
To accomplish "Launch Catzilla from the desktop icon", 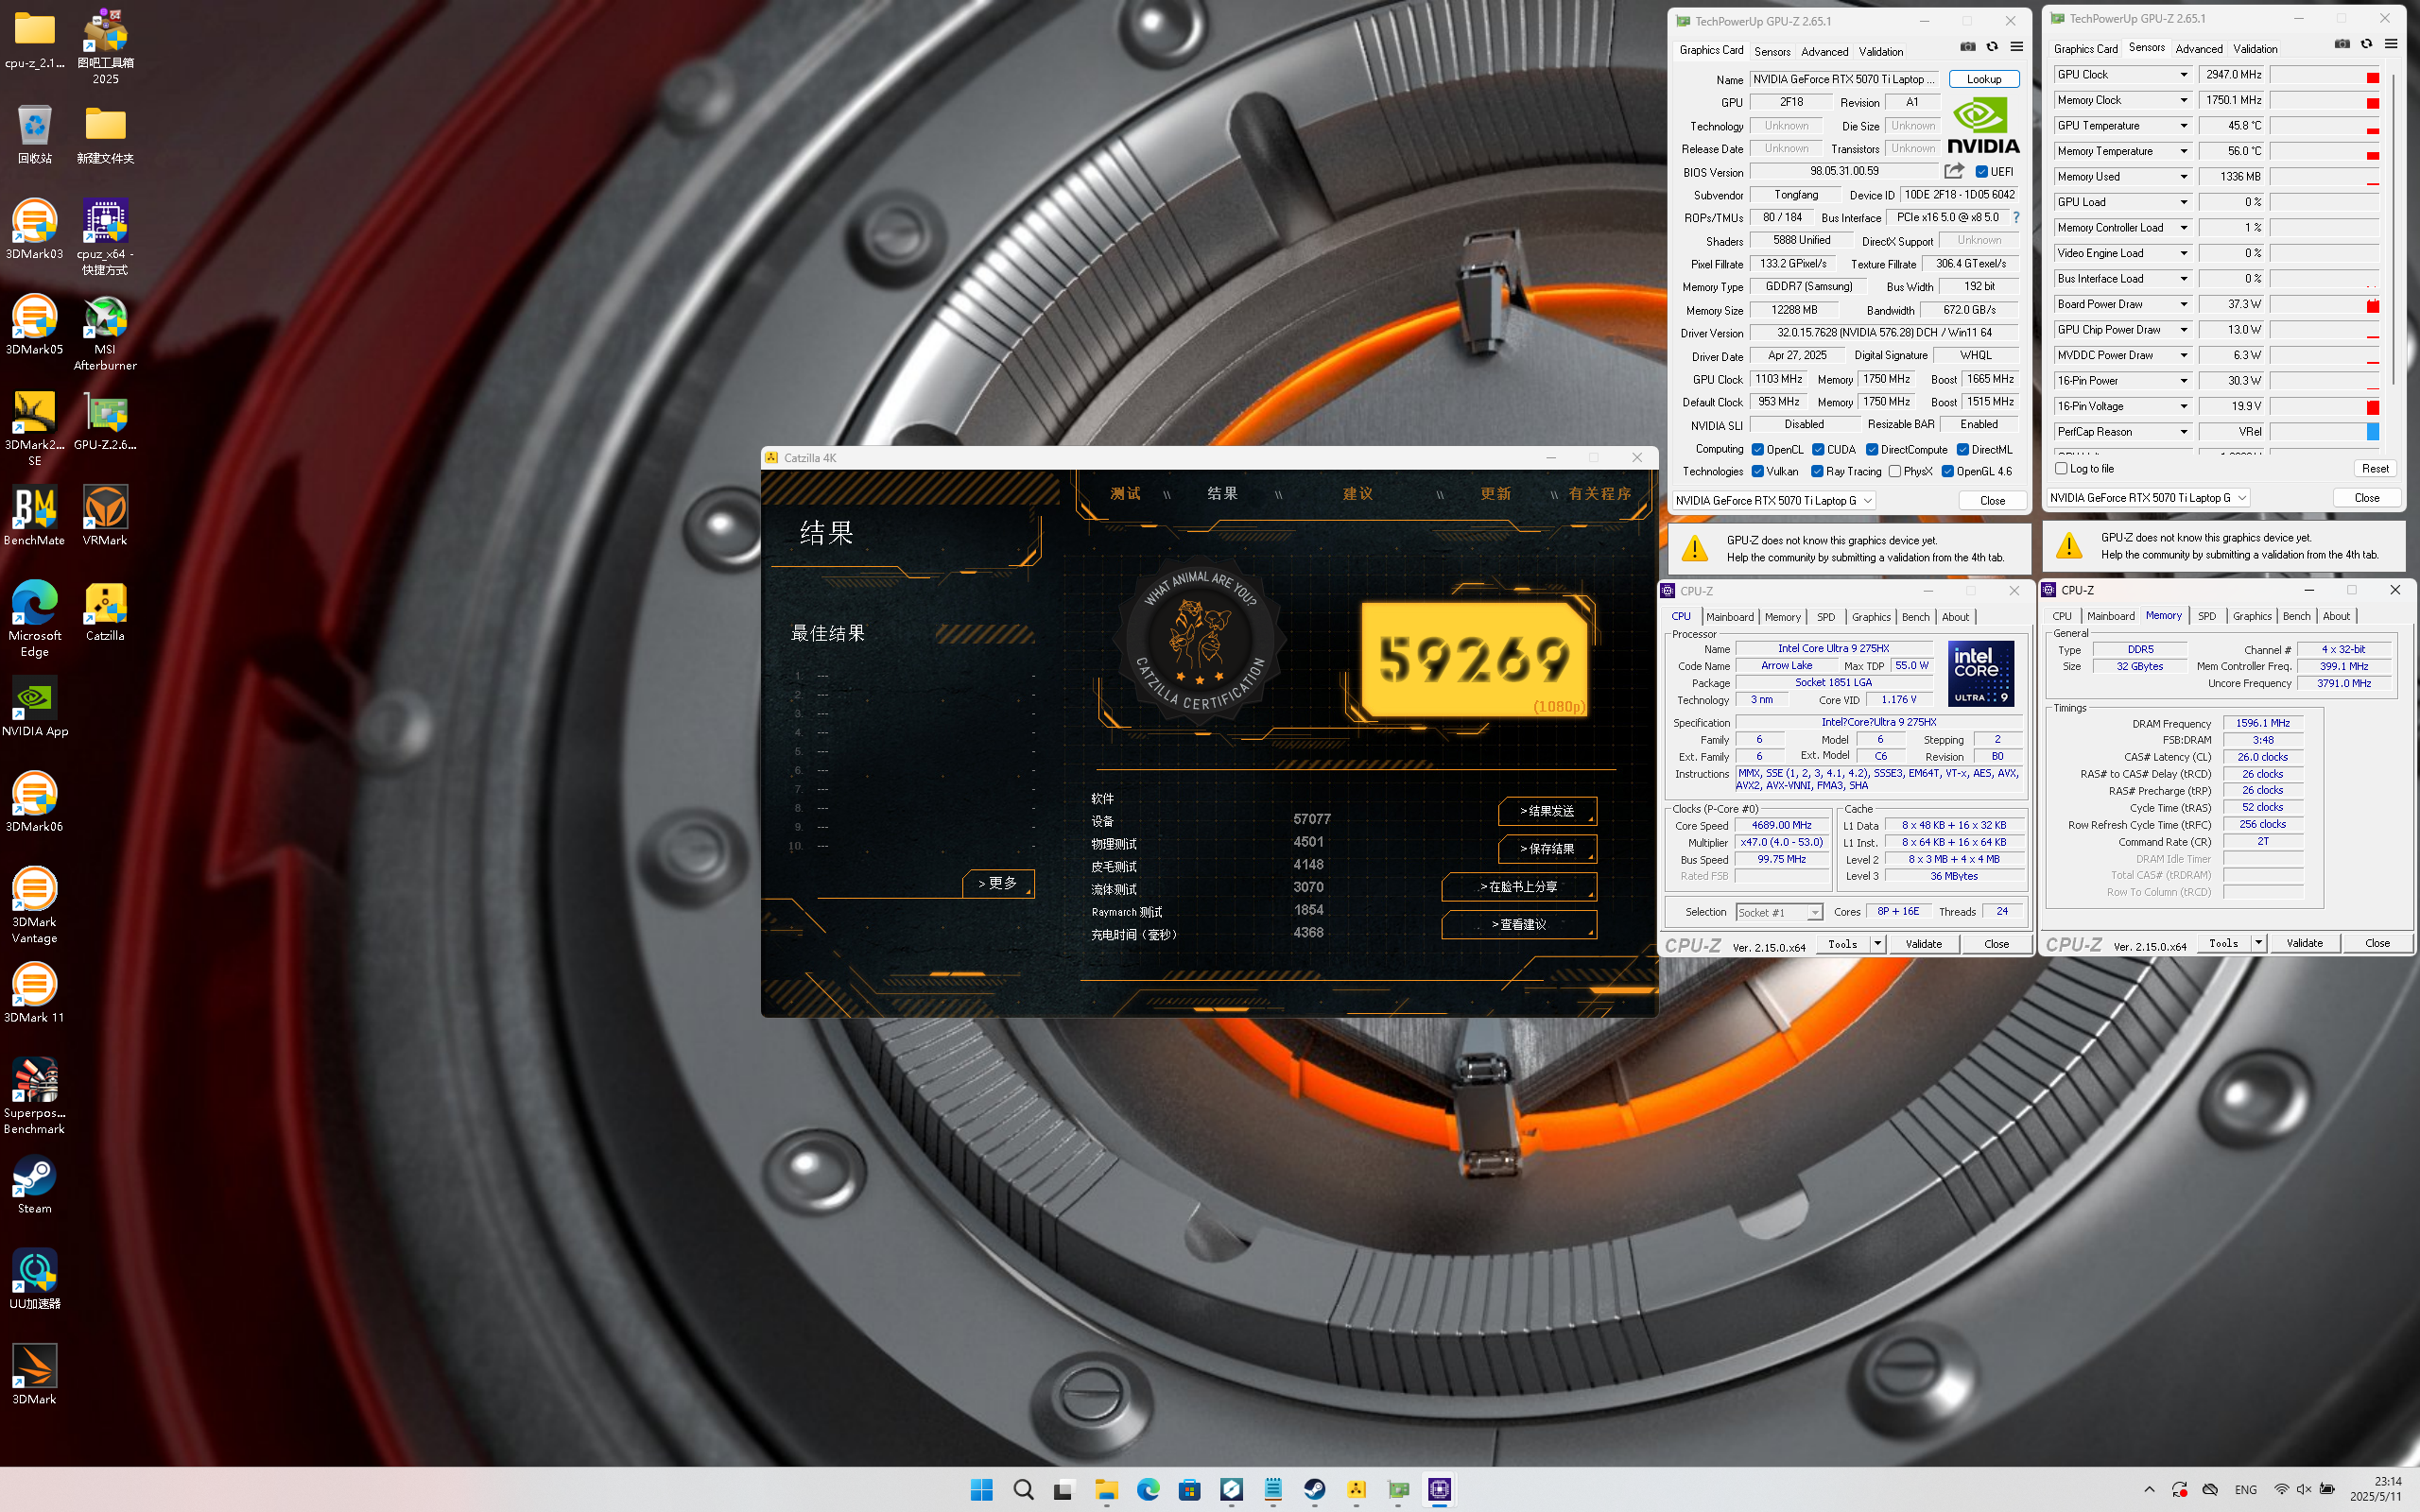I will [105, 611].
